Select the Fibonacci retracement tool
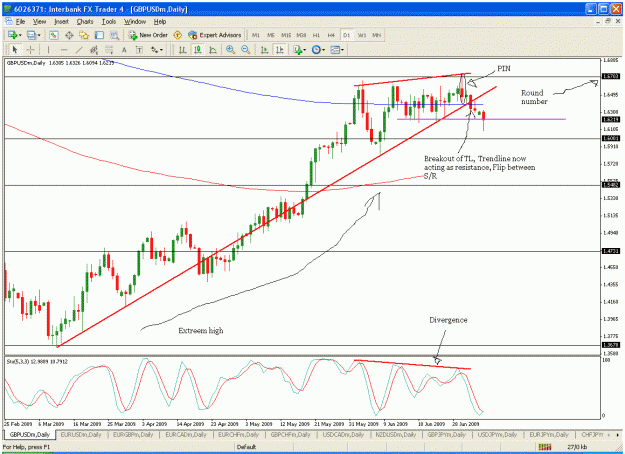This screenshot has width=625, height=454. [109, 50]
